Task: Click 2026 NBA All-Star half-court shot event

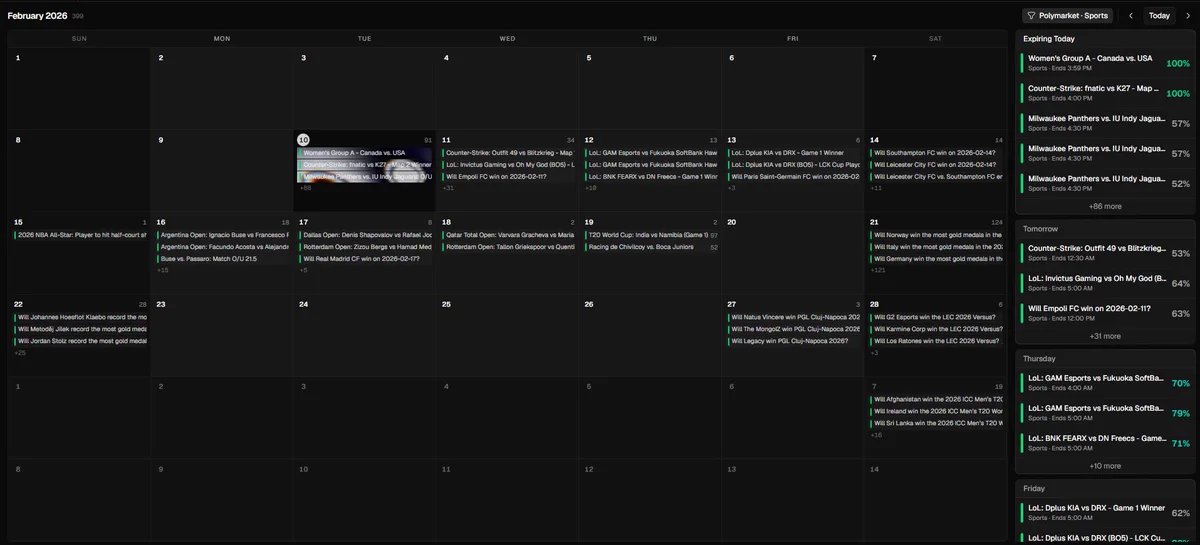Action: tap(80, 235)
